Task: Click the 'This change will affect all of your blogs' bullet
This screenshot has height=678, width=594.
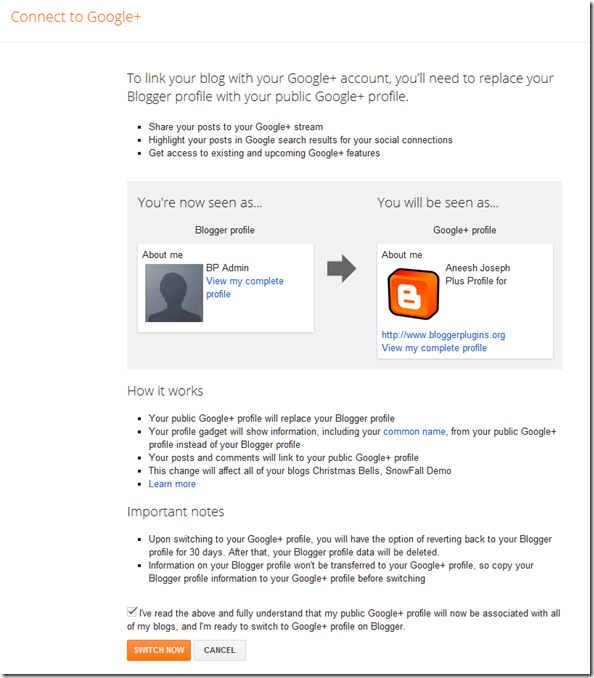Action: 300,471
